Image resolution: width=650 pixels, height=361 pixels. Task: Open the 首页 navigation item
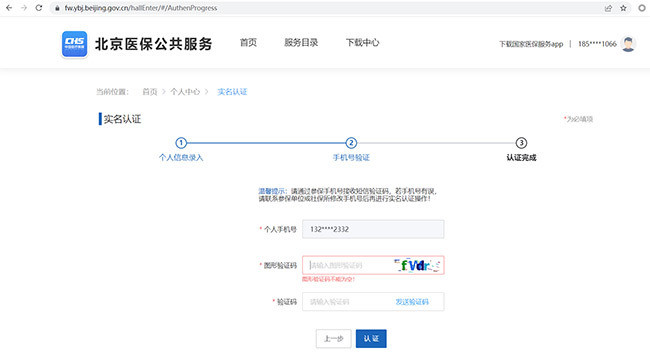pyautogui.click(x=248, y=43)
